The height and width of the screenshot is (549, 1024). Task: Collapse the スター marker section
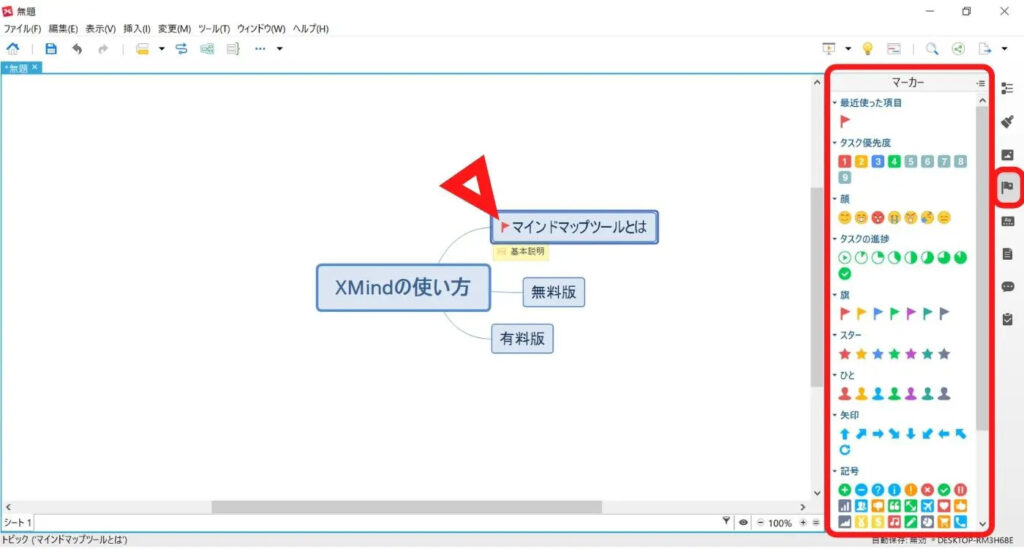pos(835,335)
